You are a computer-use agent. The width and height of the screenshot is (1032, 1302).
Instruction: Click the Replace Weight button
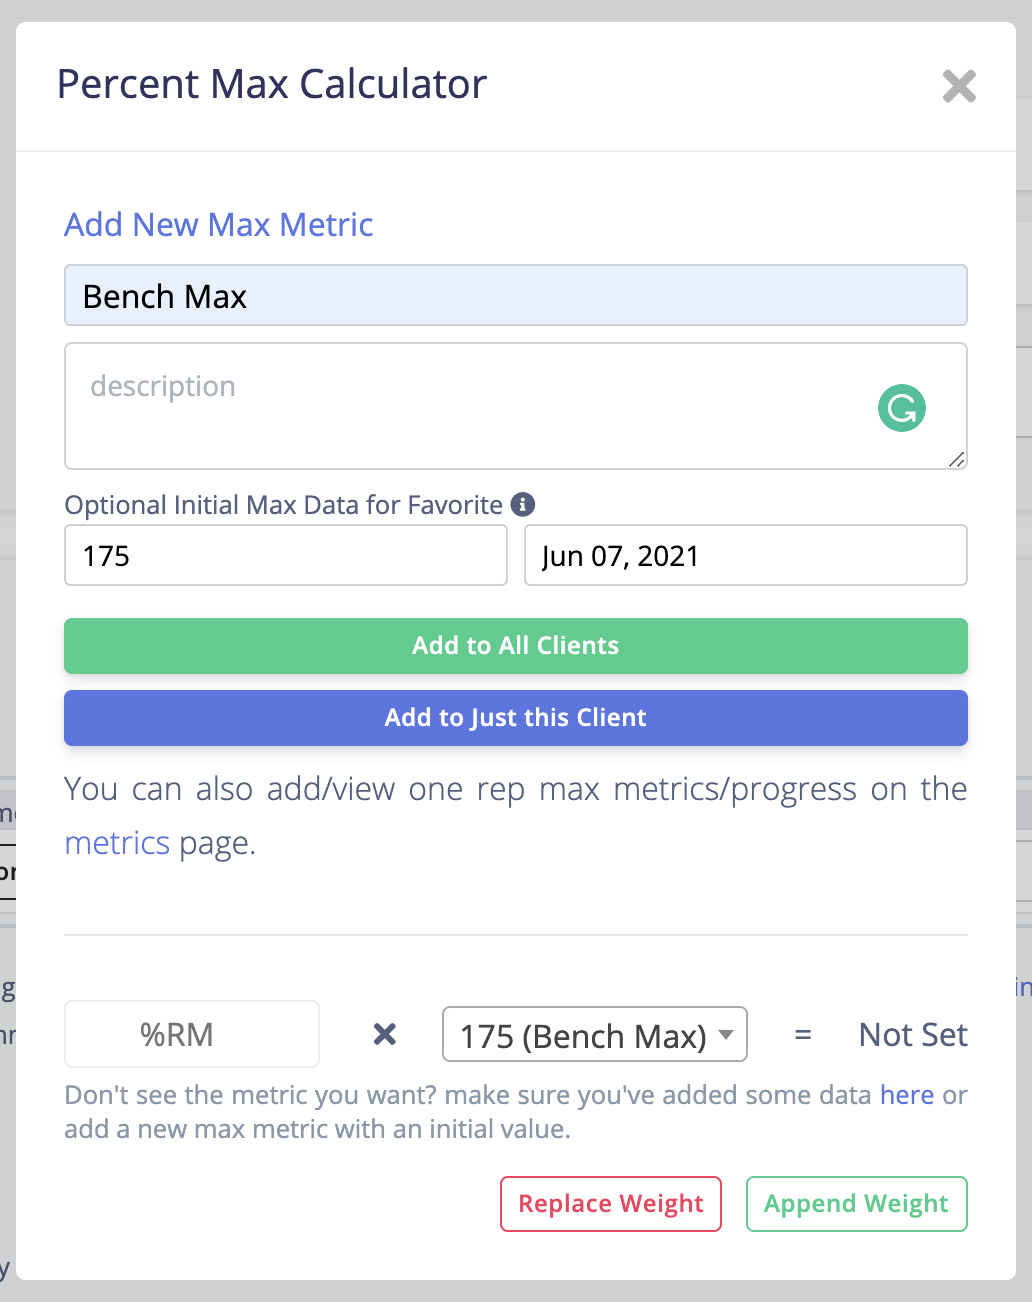pyautogui.click(x=610, y=1204)
